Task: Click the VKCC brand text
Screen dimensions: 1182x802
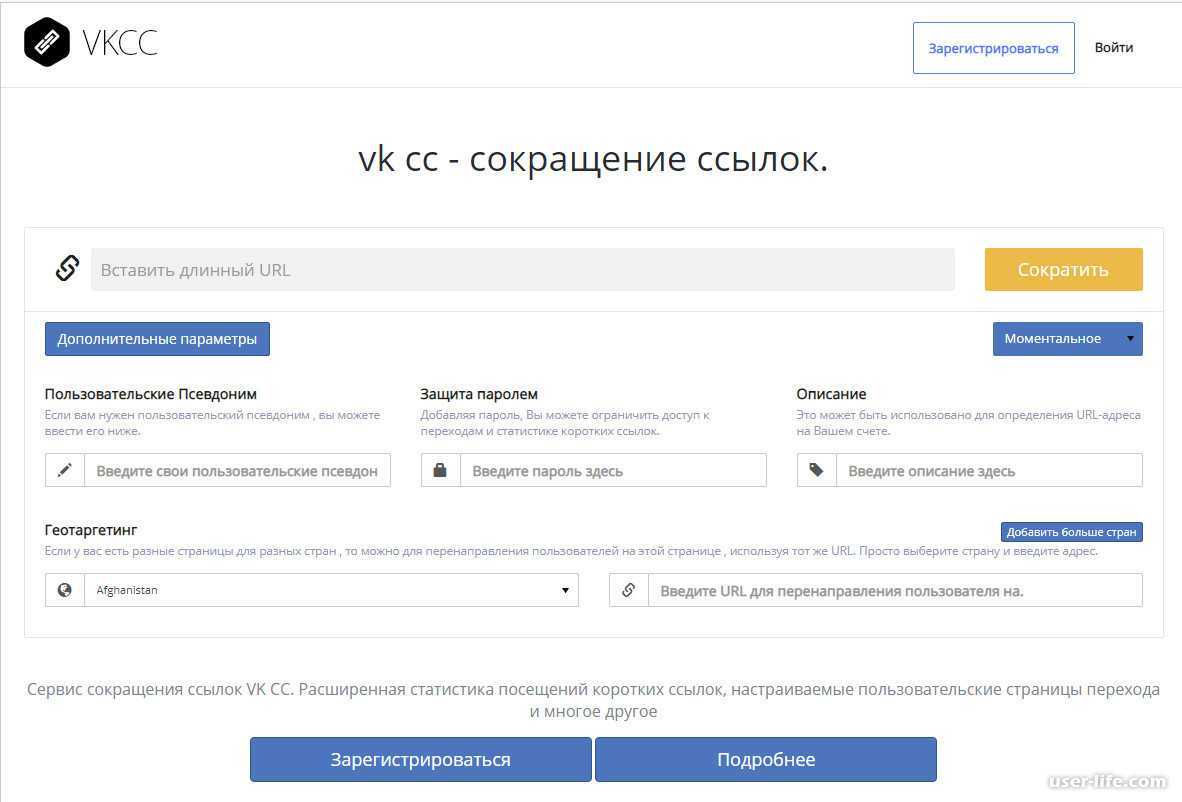Action: 120,43
